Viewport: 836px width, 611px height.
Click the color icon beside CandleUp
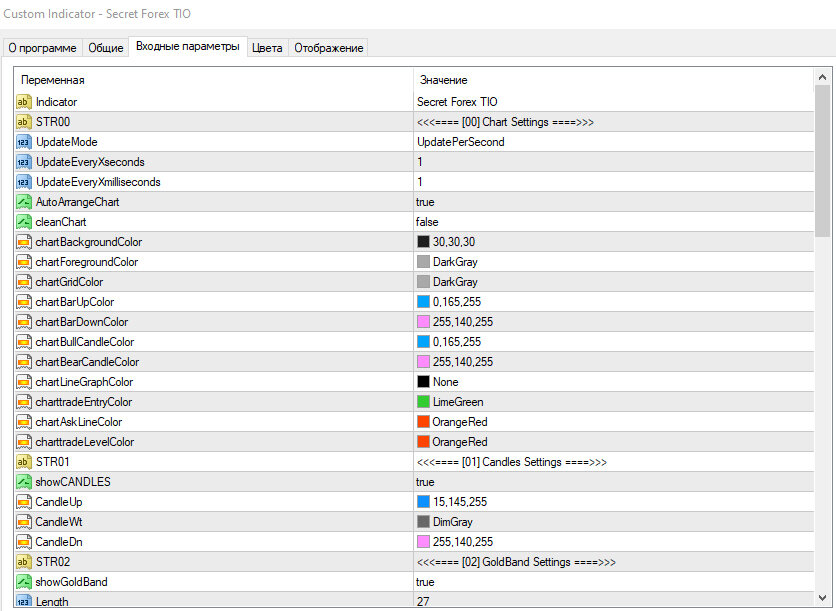pyautogui.click(x=23, y=502)
